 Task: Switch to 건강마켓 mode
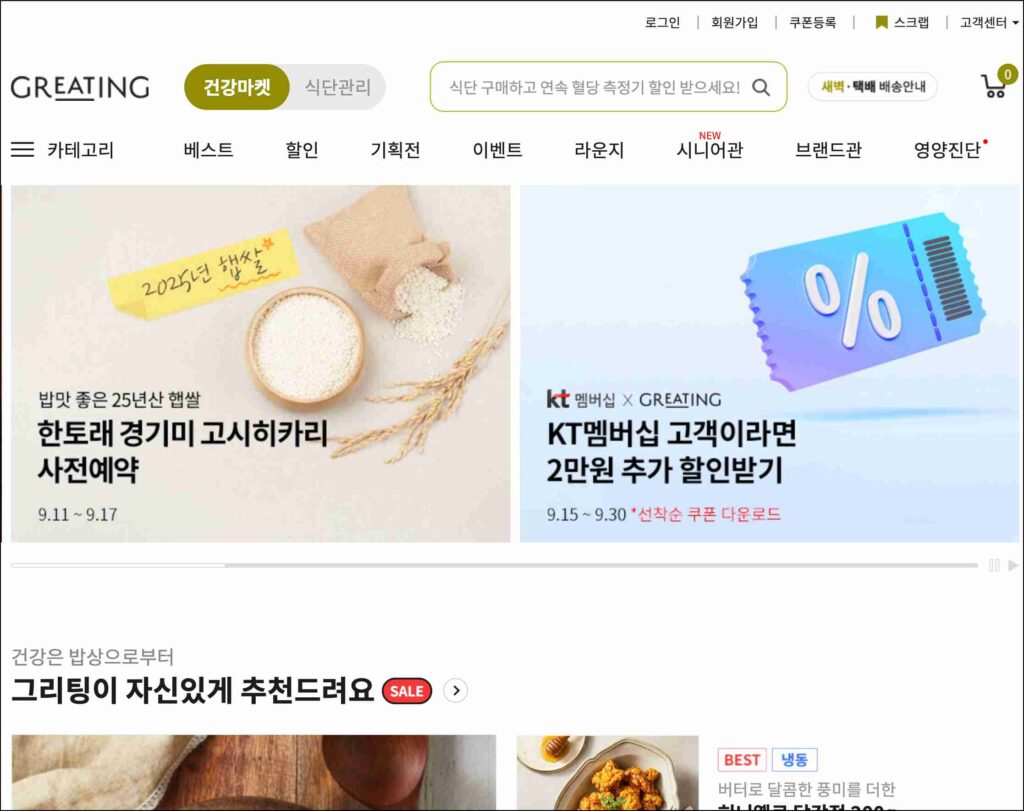coord(237,87)
